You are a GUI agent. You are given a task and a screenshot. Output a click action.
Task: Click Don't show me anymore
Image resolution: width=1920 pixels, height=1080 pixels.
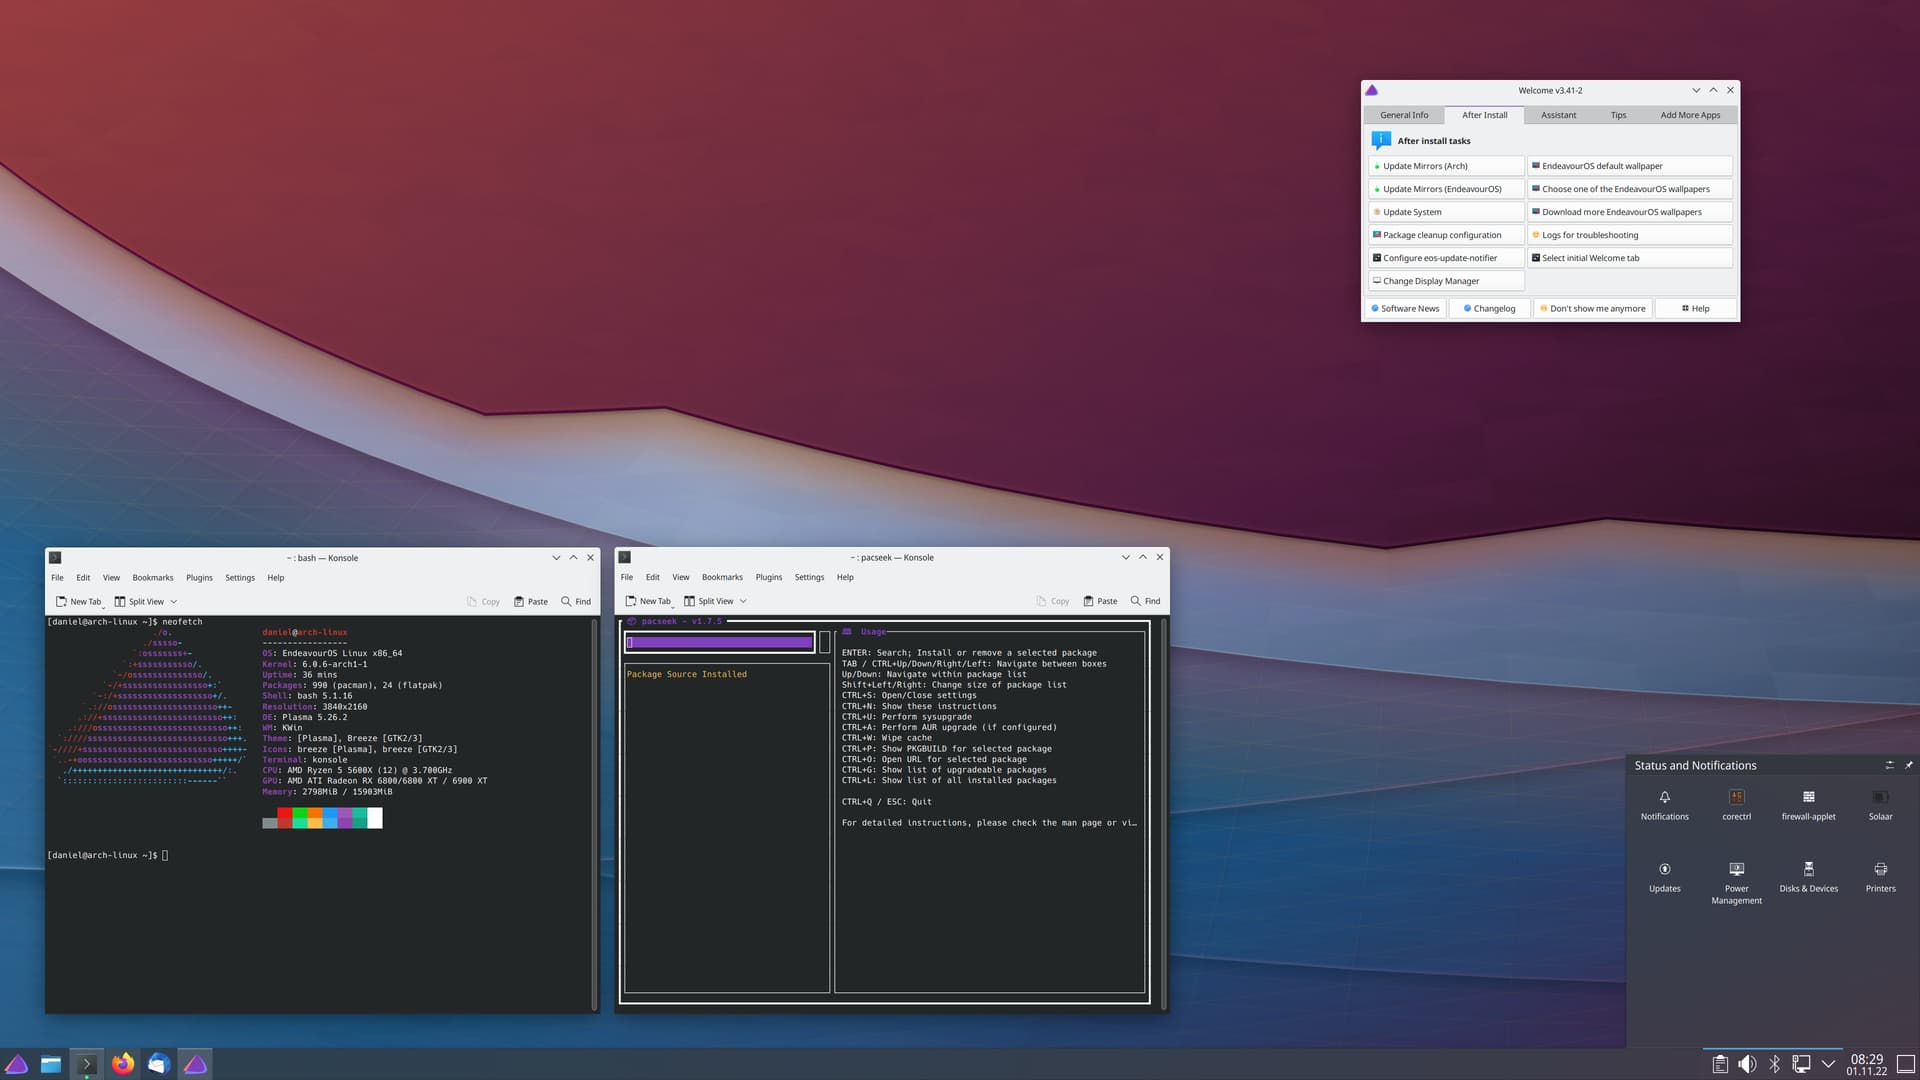click(x=1592, y=309)
